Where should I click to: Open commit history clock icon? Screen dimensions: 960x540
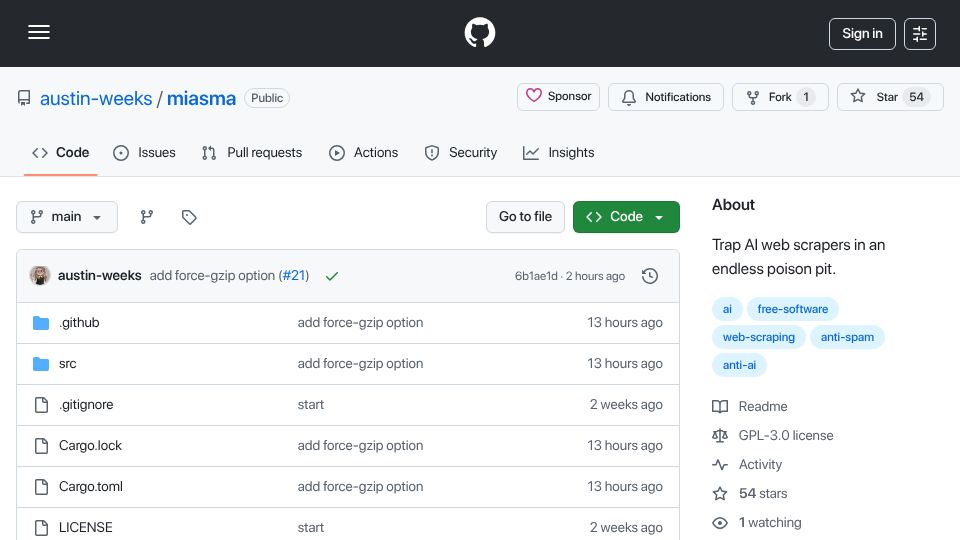(650, 276)
